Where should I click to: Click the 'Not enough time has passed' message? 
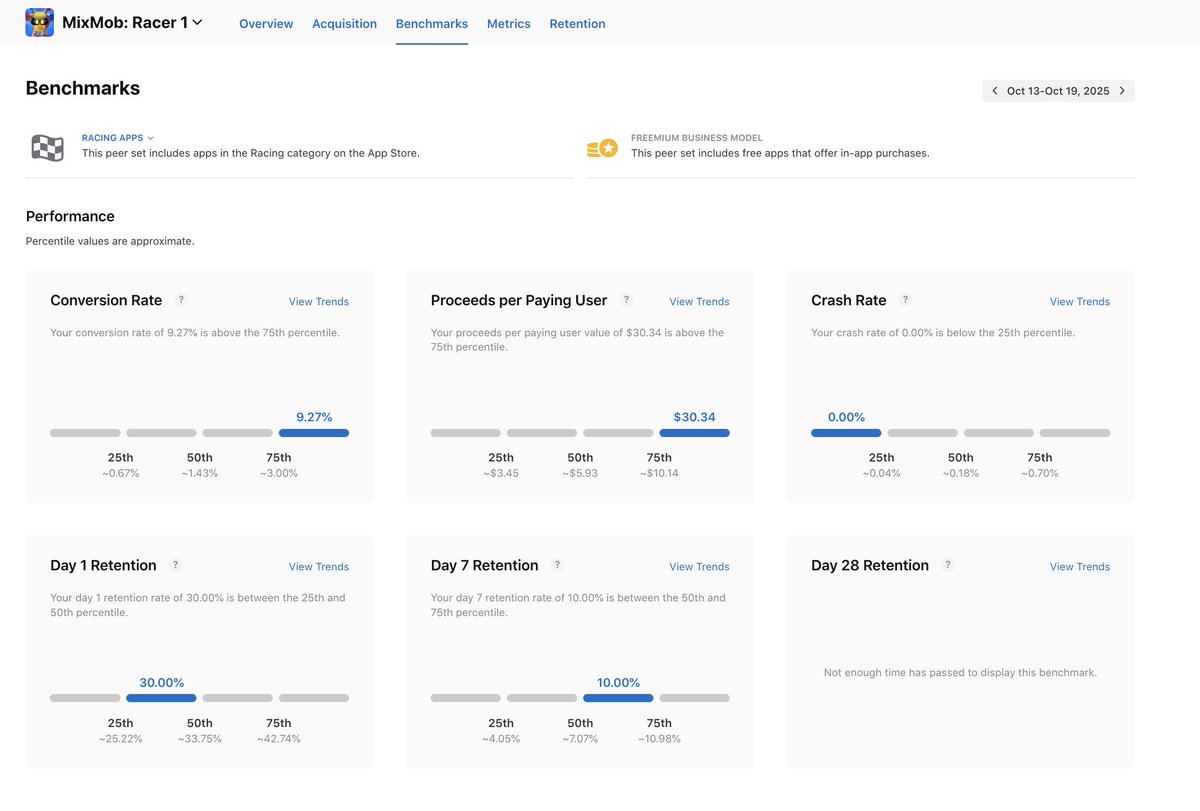[x=960, y=673]
